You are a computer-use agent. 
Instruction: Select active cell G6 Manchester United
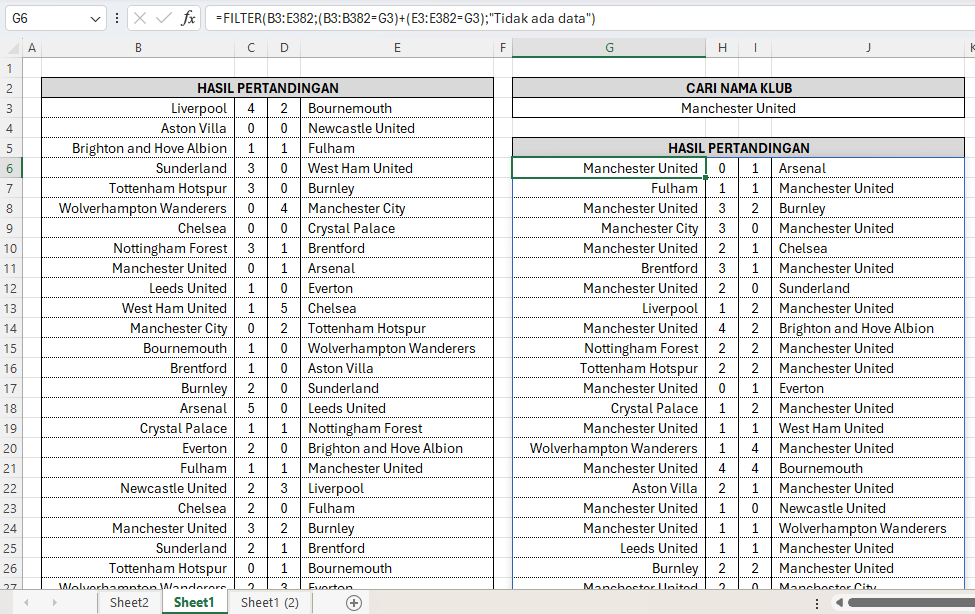[x=609, y=169]
